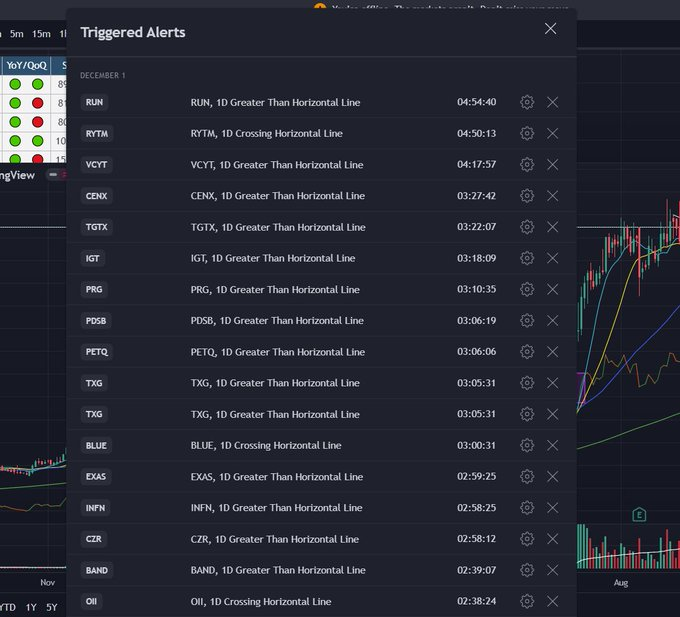Screen dimensions: 680x617
Task: Close the Triggered Alerts dialog
Action: tap(550, 29)
